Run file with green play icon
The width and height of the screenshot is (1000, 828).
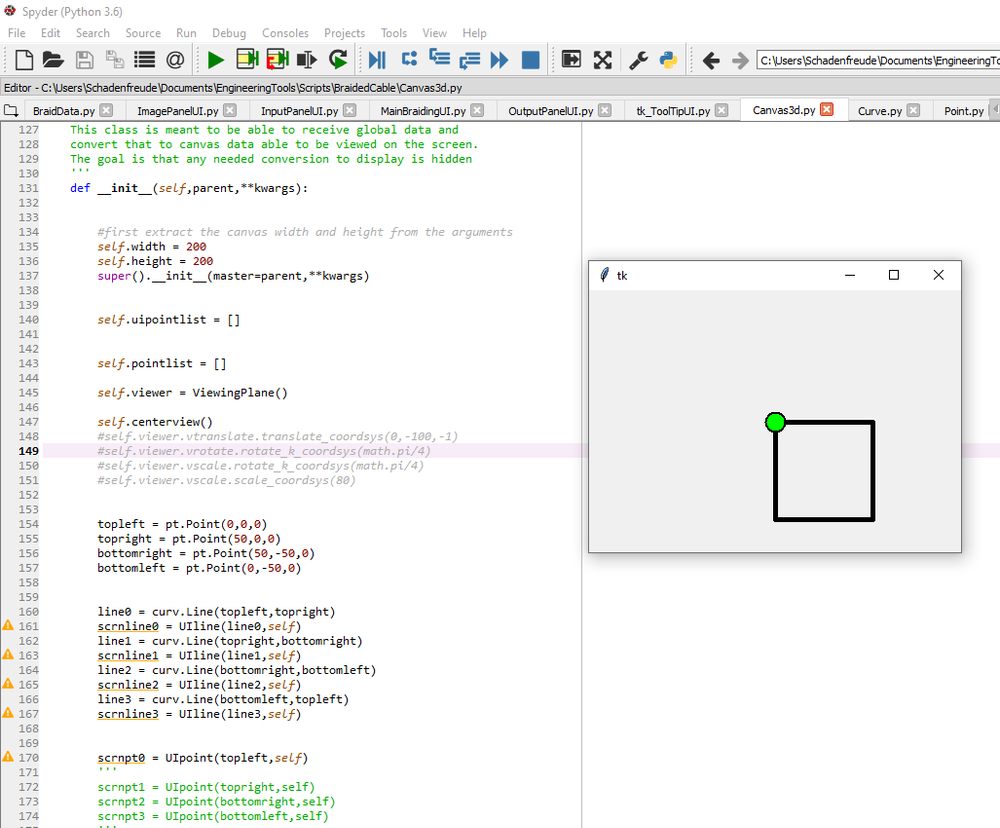click(216, 60)
